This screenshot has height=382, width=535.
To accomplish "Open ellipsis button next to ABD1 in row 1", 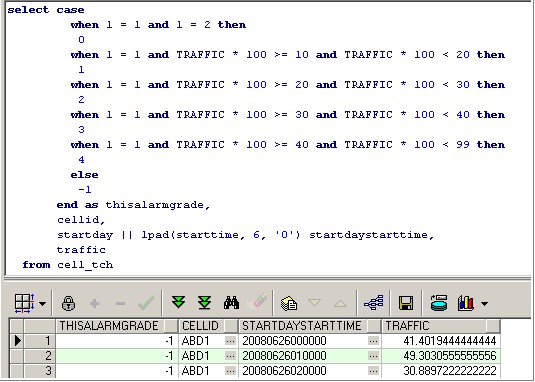I will [x=231, y=341].
